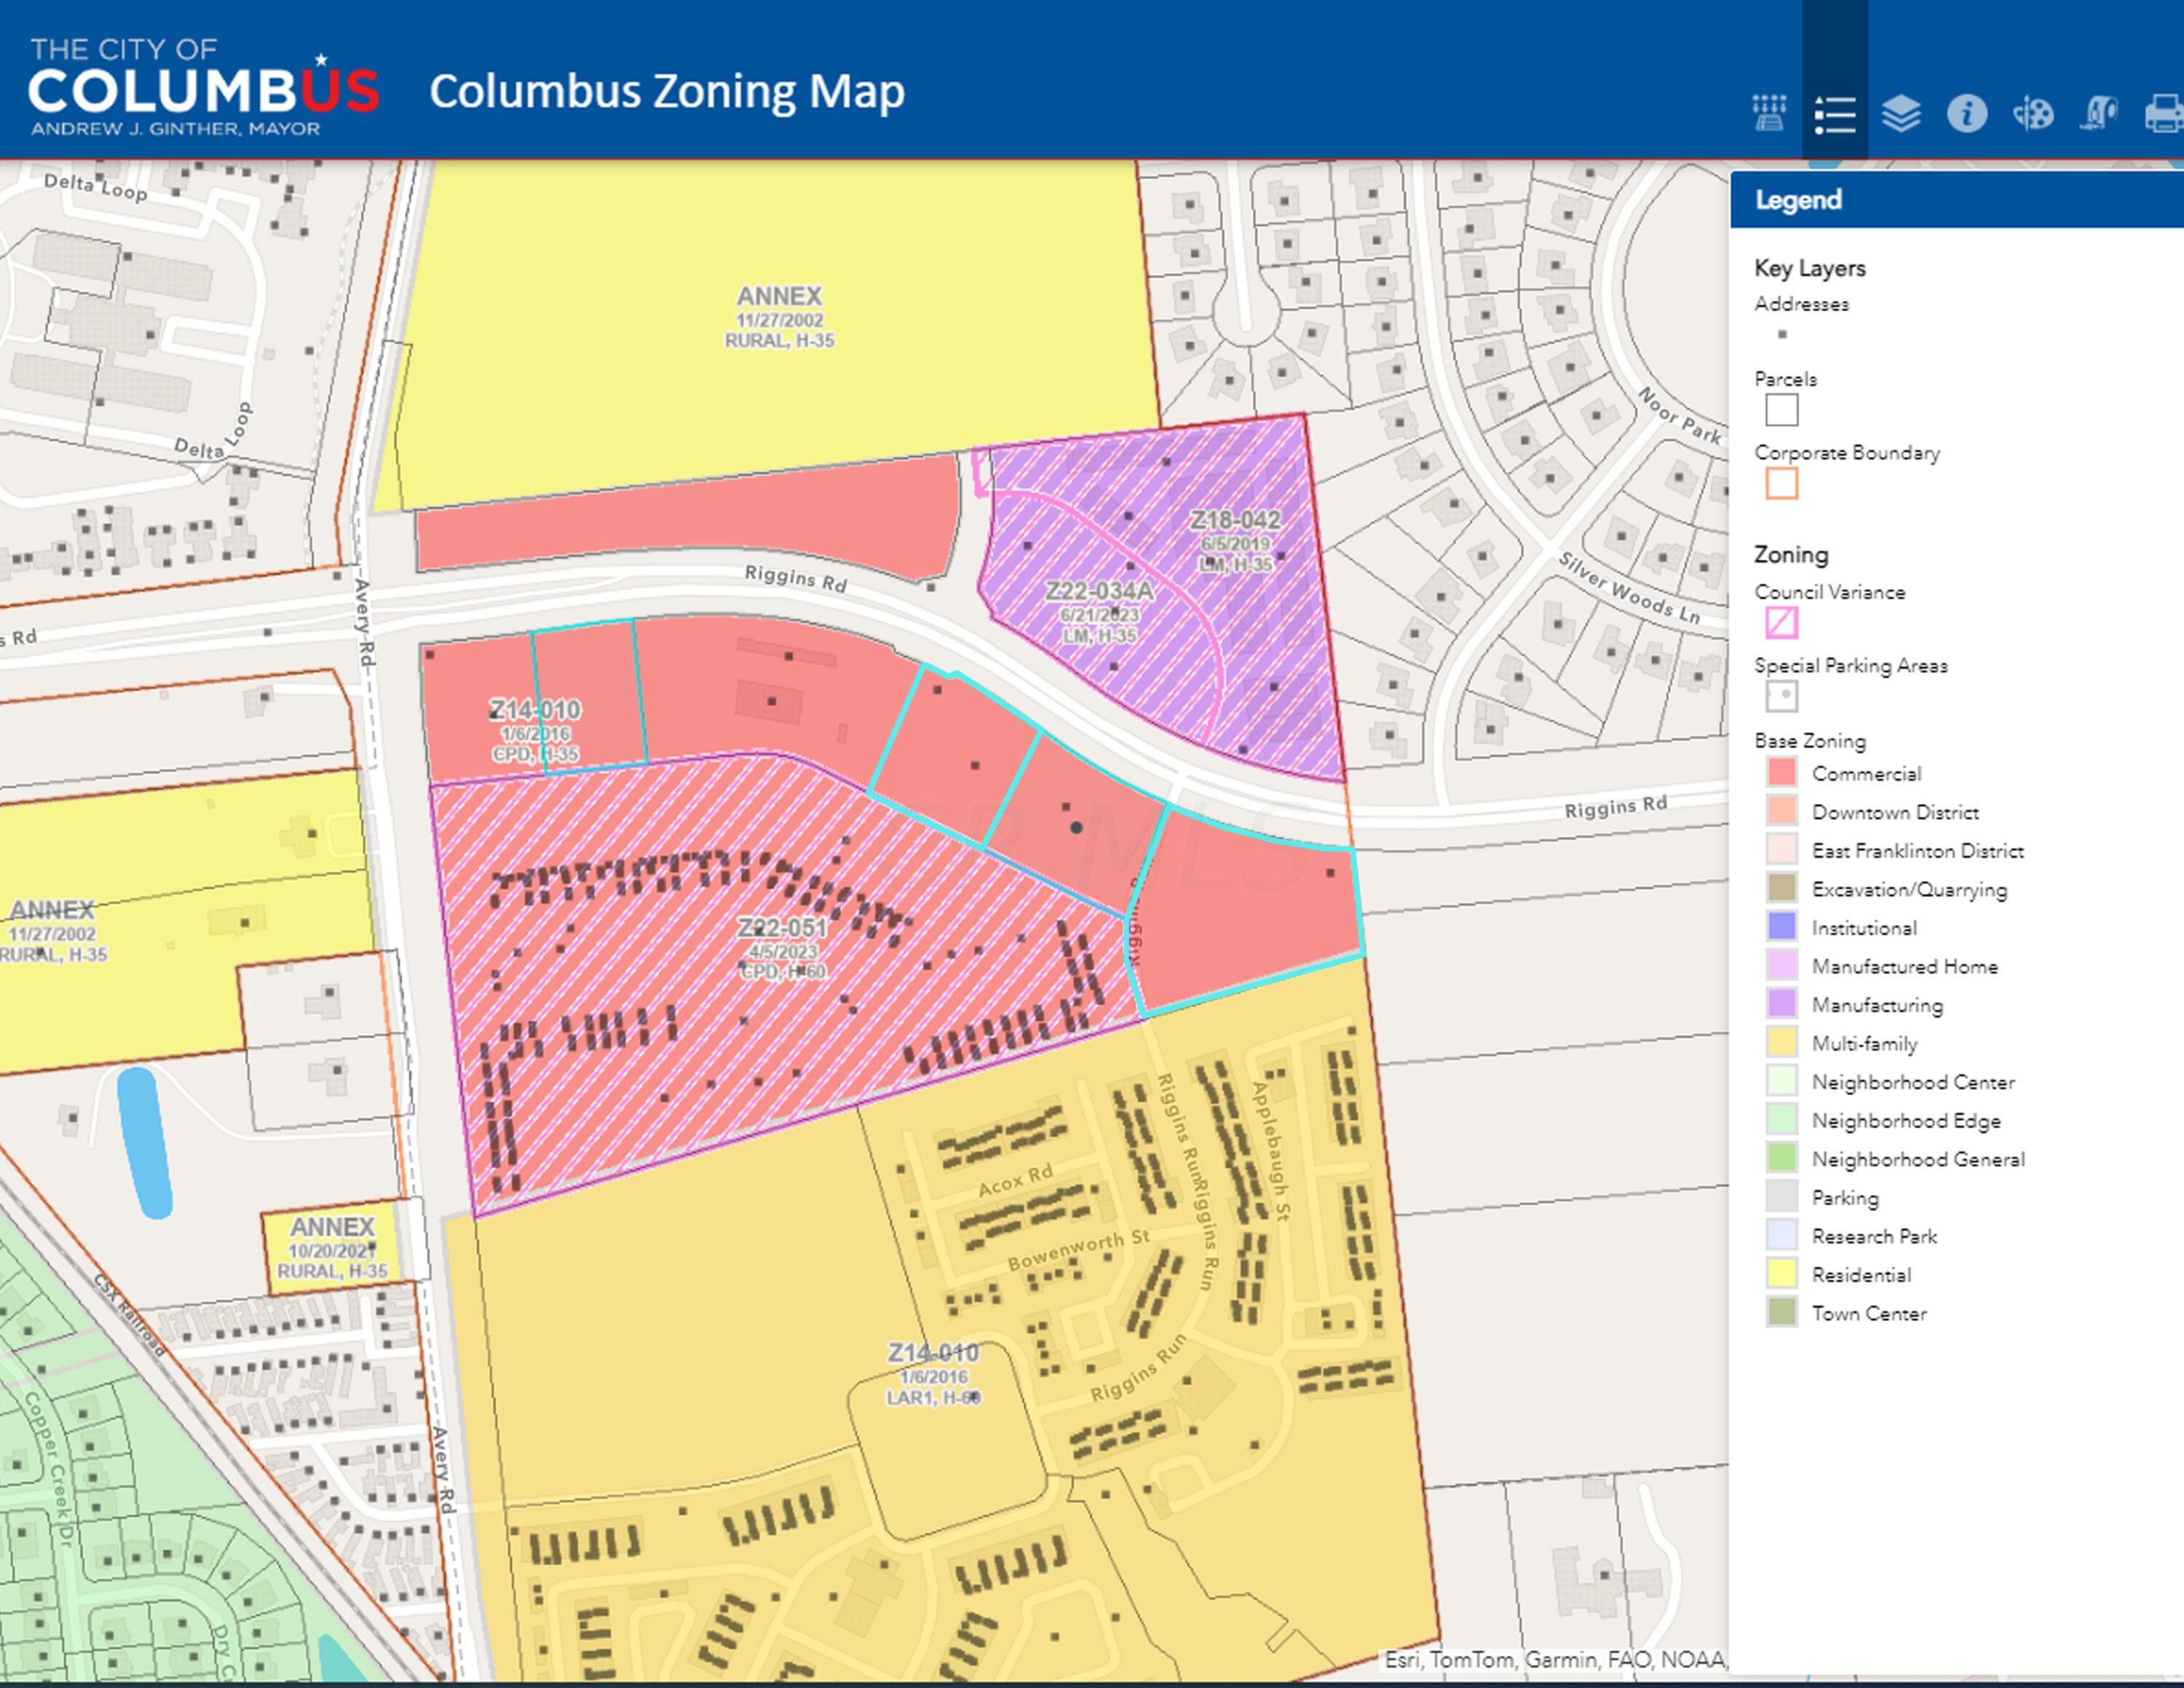Click the Manufacturing purple legend swatch

tap(1781, 1004)
